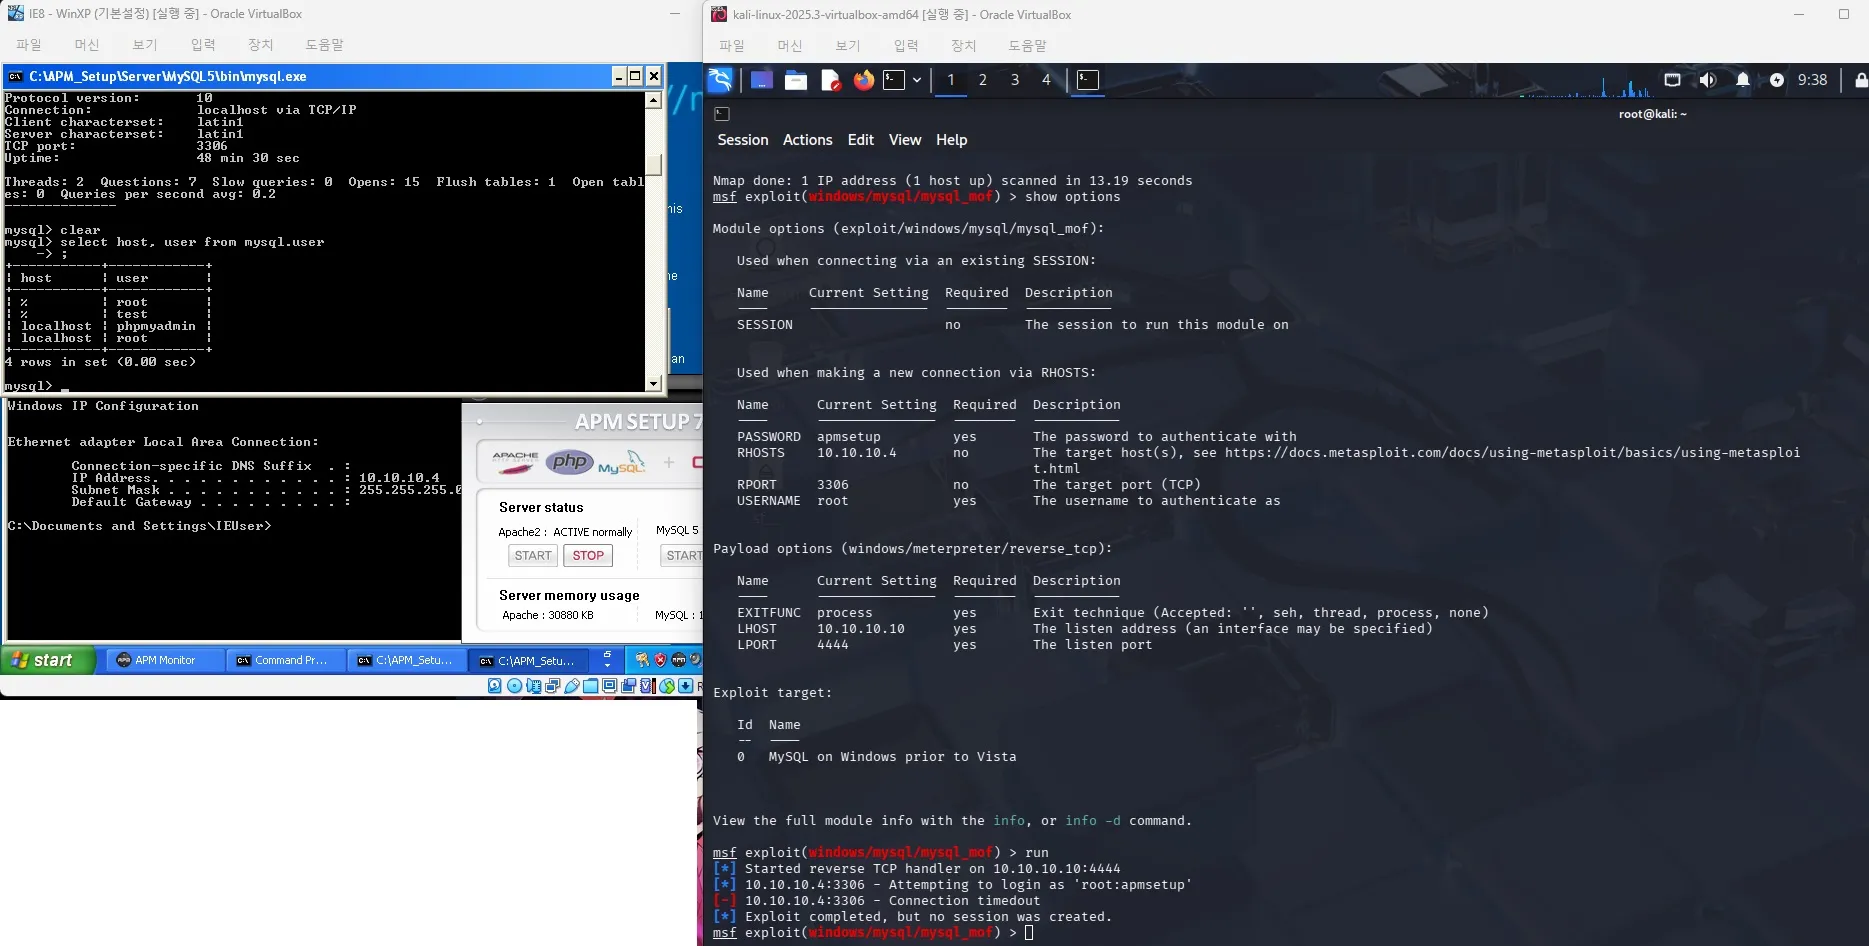
Task: Open the Actions menu in Kali terminal
Action: coord(807,140)
